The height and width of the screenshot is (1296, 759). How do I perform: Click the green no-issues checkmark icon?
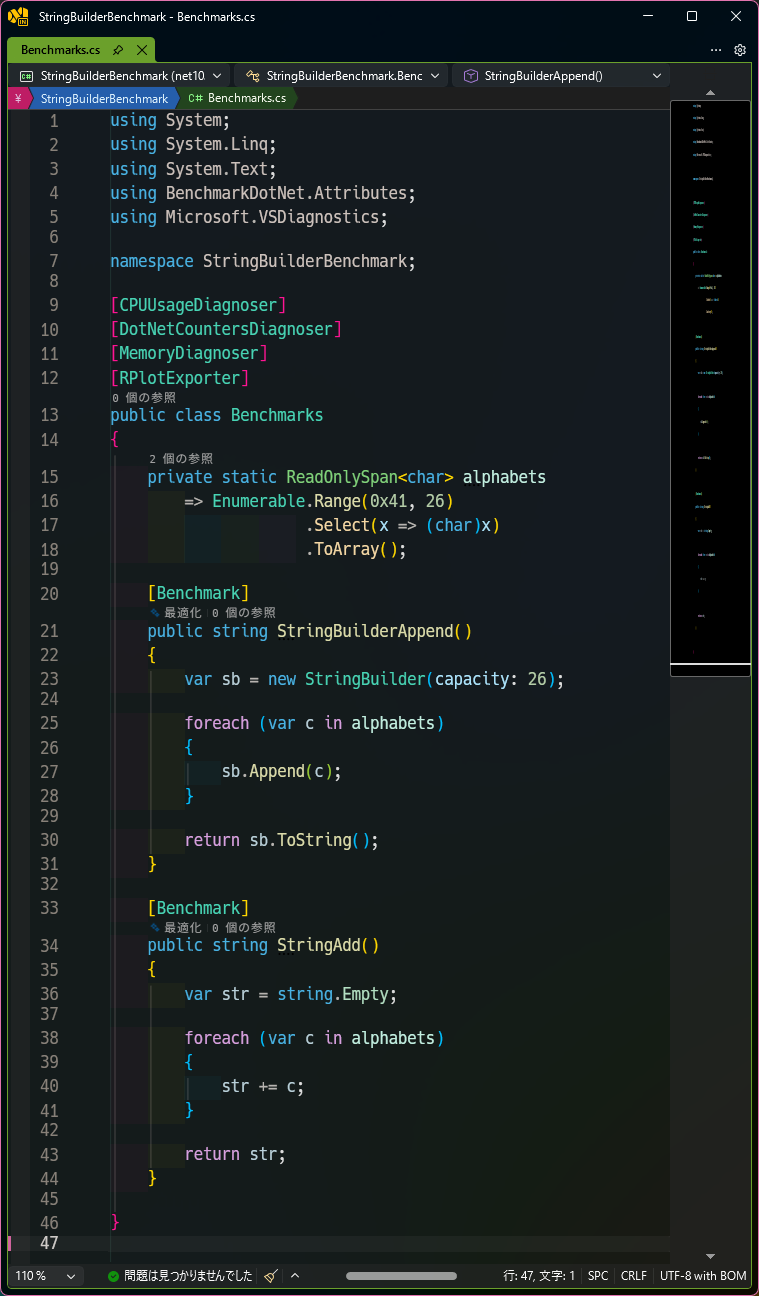tap(114, 1276)
